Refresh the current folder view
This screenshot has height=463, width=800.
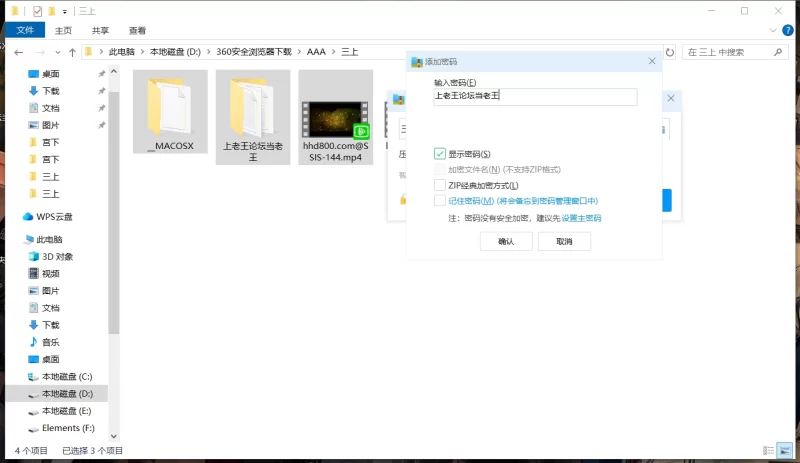(x=670, y=52)
